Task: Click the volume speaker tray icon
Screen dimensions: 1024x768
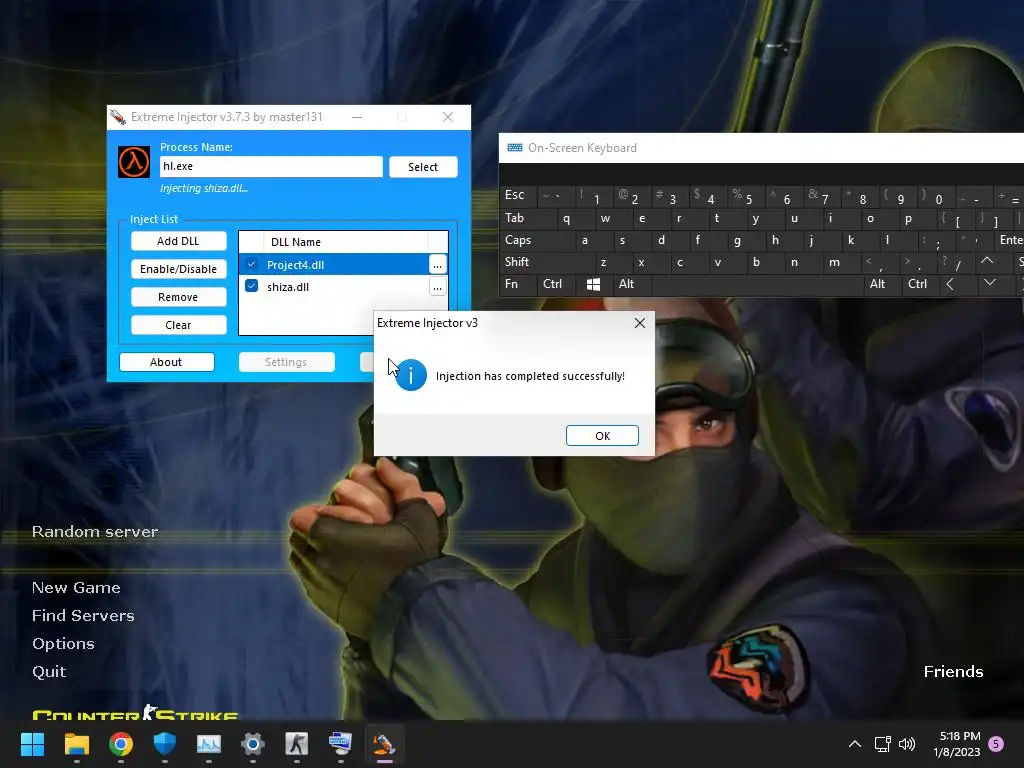Action: click(x=907, y=744)
